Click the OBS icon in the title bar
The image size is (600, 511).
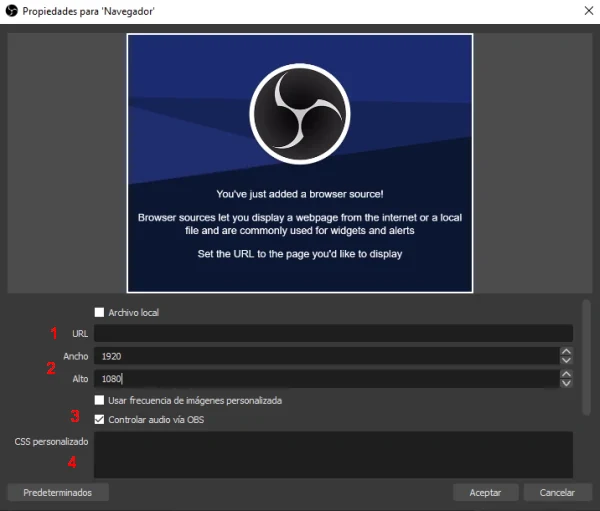12,10
